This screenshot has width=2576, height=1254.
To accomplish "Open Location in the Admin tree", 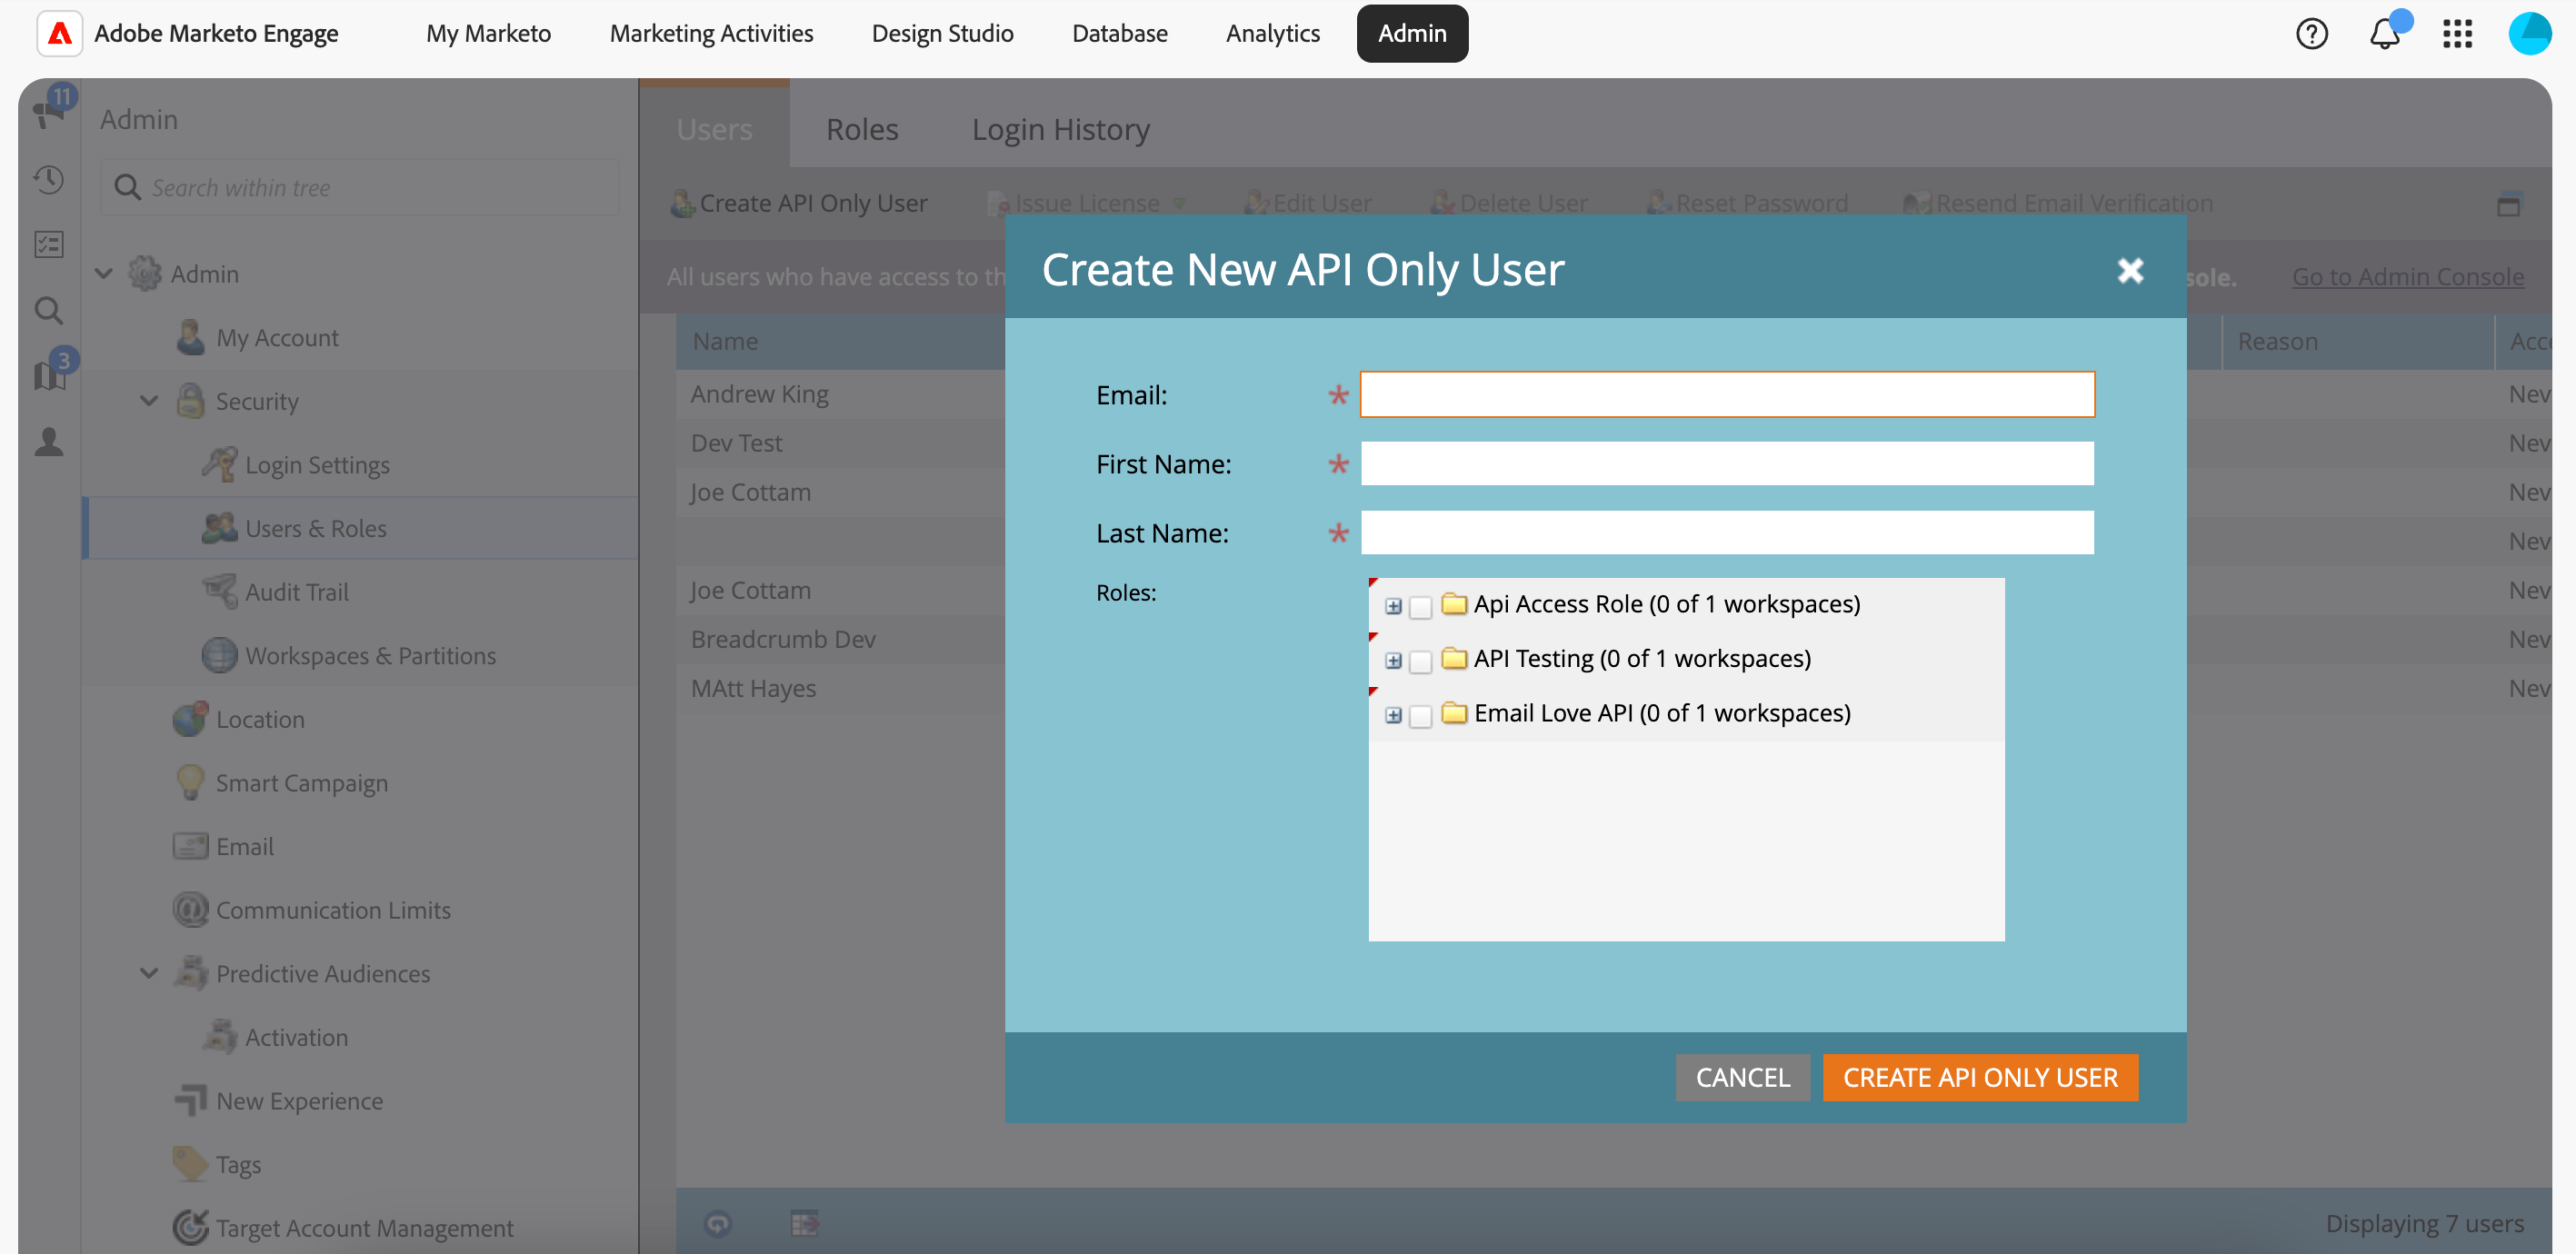I will pyautogui.click(x=260, y=719).
